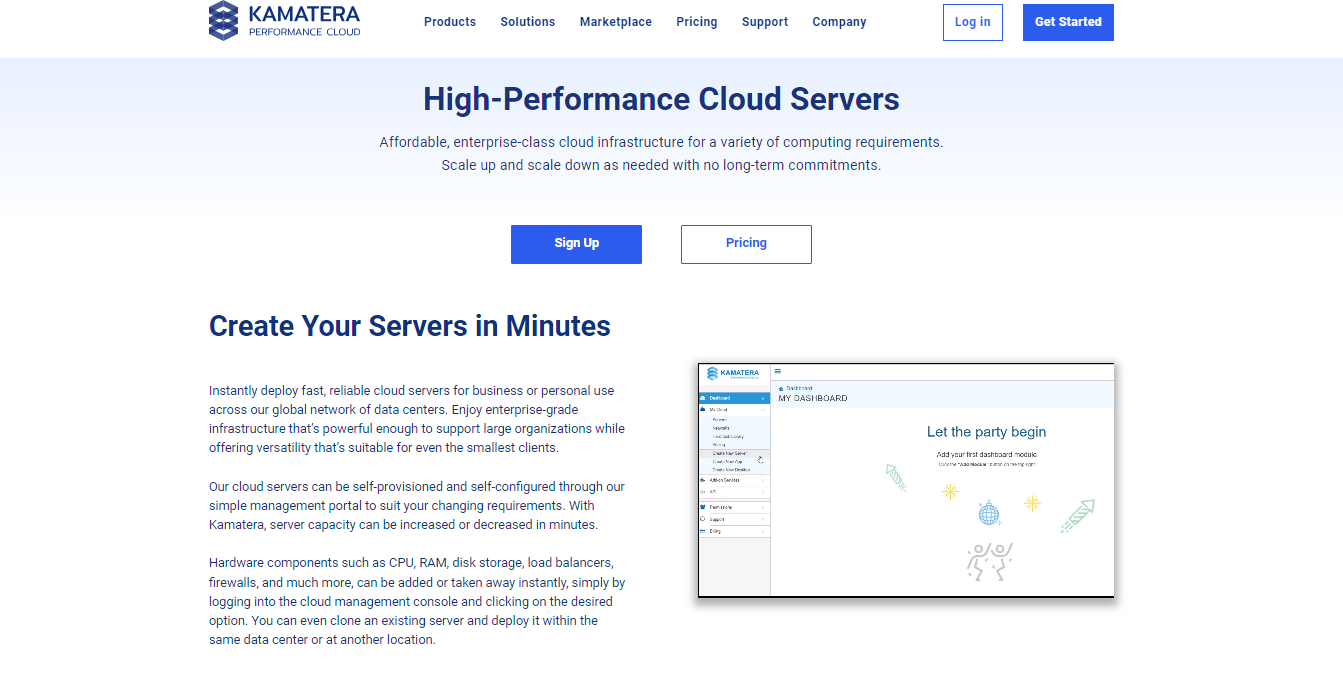1343x691 pixels.
Task: Collapse the My Cloud section chevron
Action: 763,409
